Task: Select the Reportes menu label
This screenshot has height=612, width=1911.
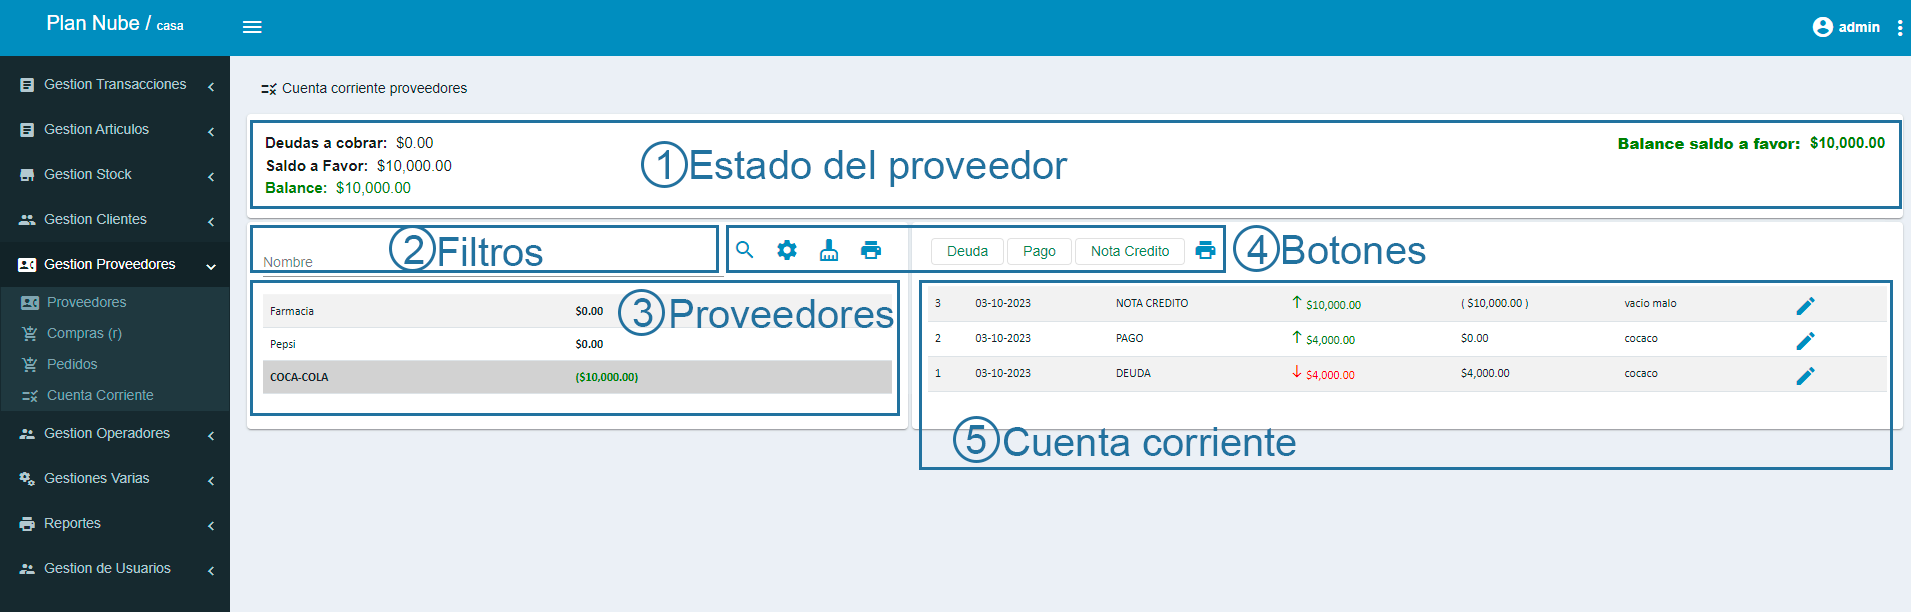Action: 72,523
